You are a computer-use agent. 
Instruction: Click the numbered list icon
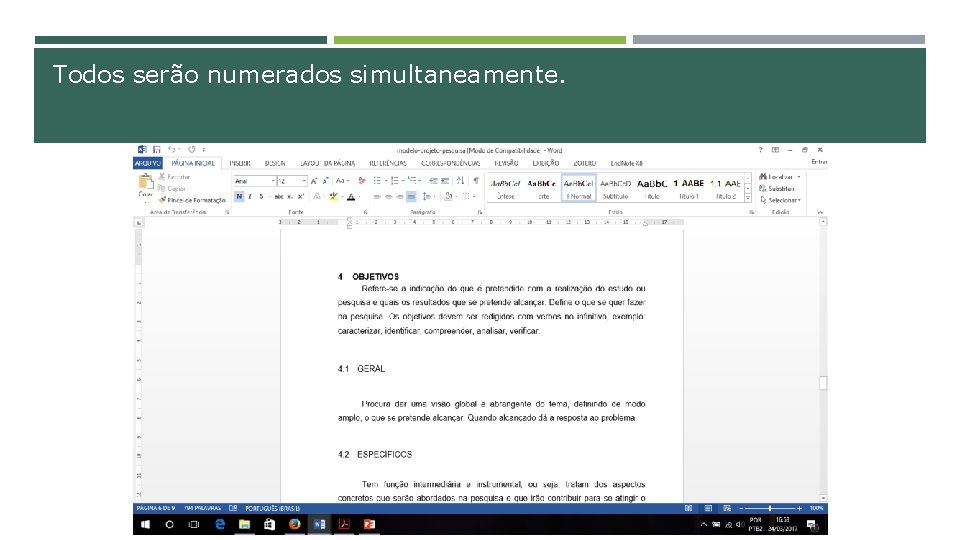[x=395, y=181]
